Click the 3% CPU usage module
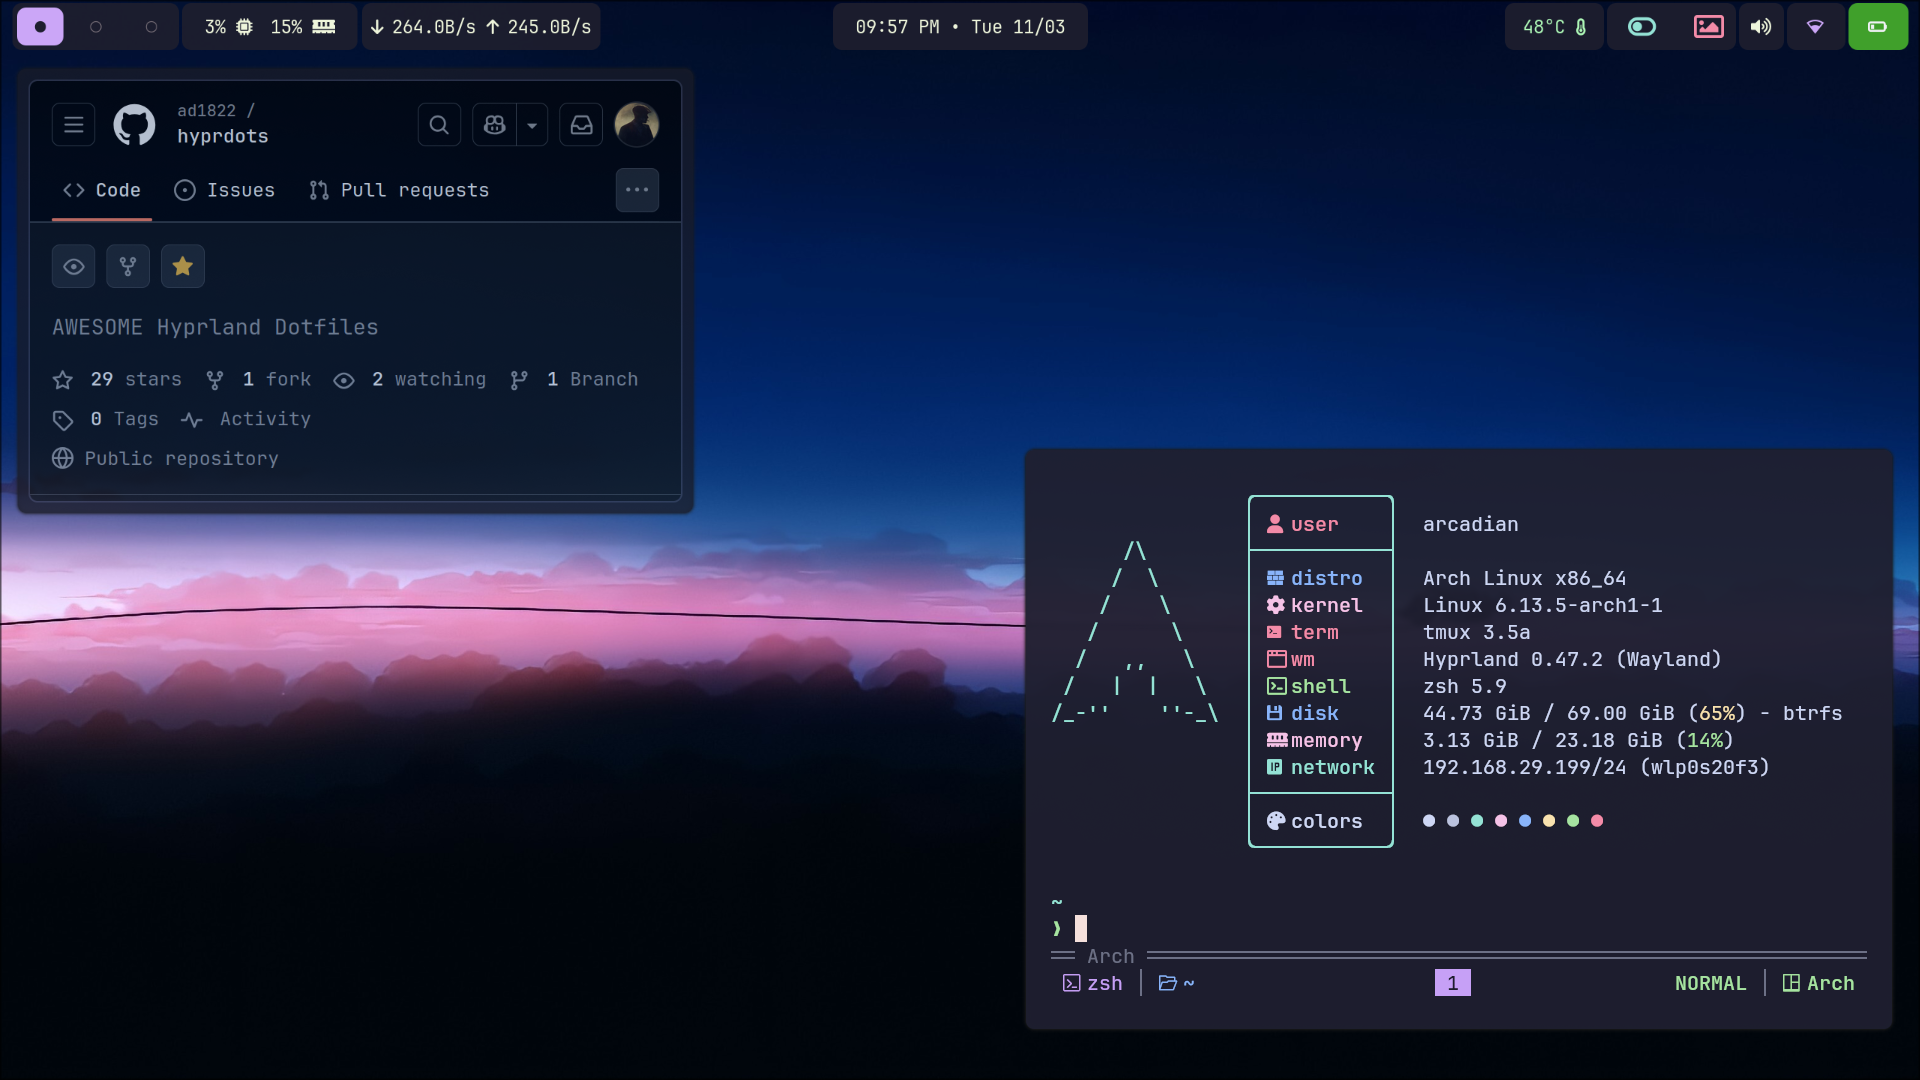This screenshot has height=1080, width=1920. tap(229, 27)
